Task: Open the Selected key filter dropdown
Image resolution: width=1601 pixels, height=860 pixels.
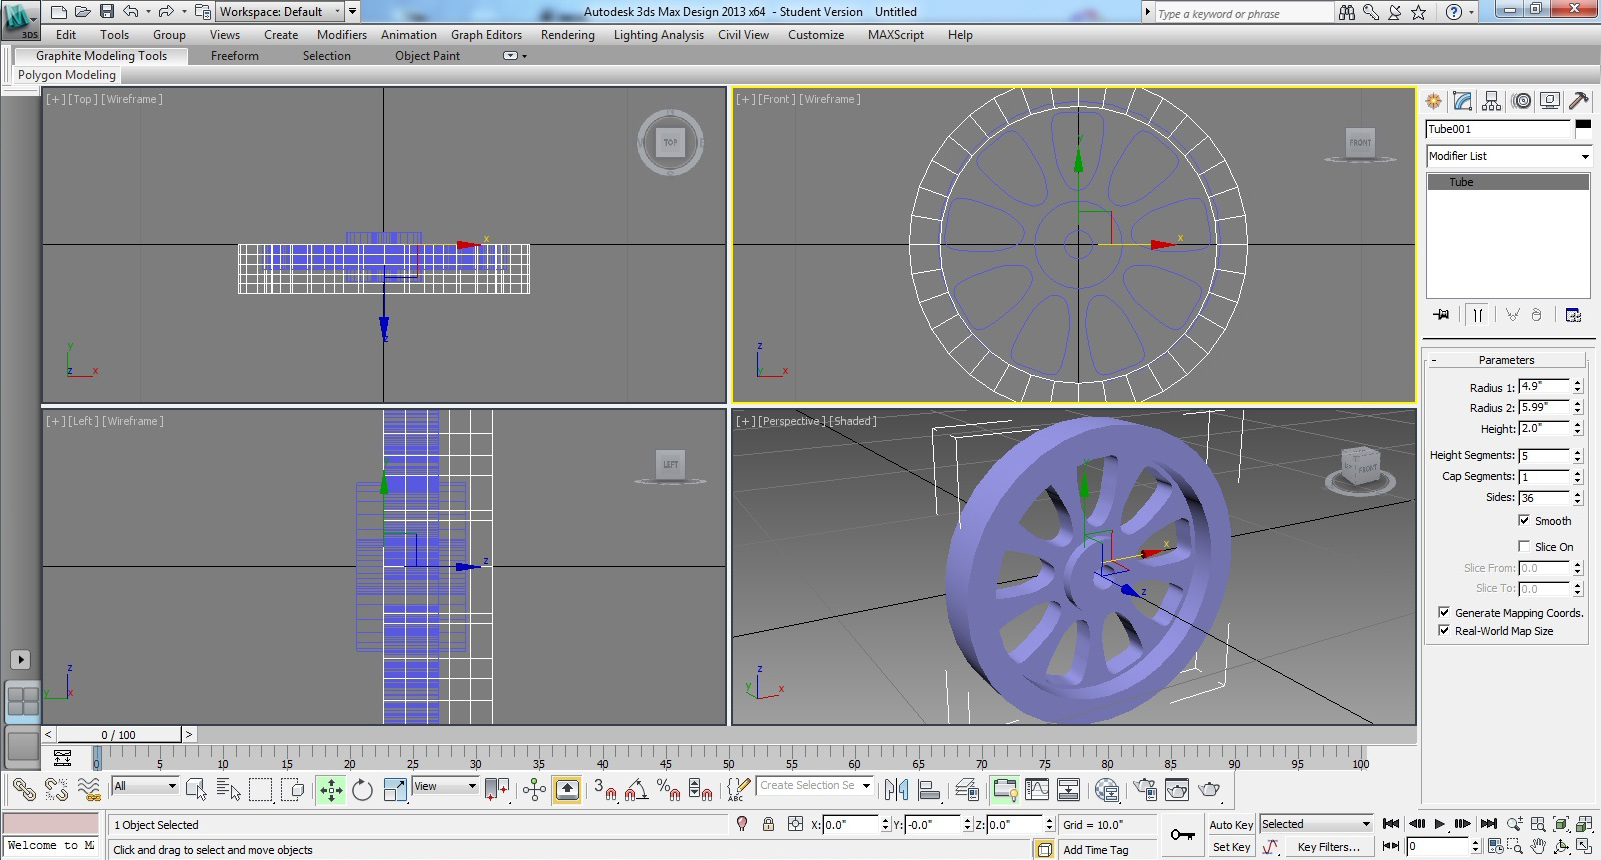Action: 1316,824
